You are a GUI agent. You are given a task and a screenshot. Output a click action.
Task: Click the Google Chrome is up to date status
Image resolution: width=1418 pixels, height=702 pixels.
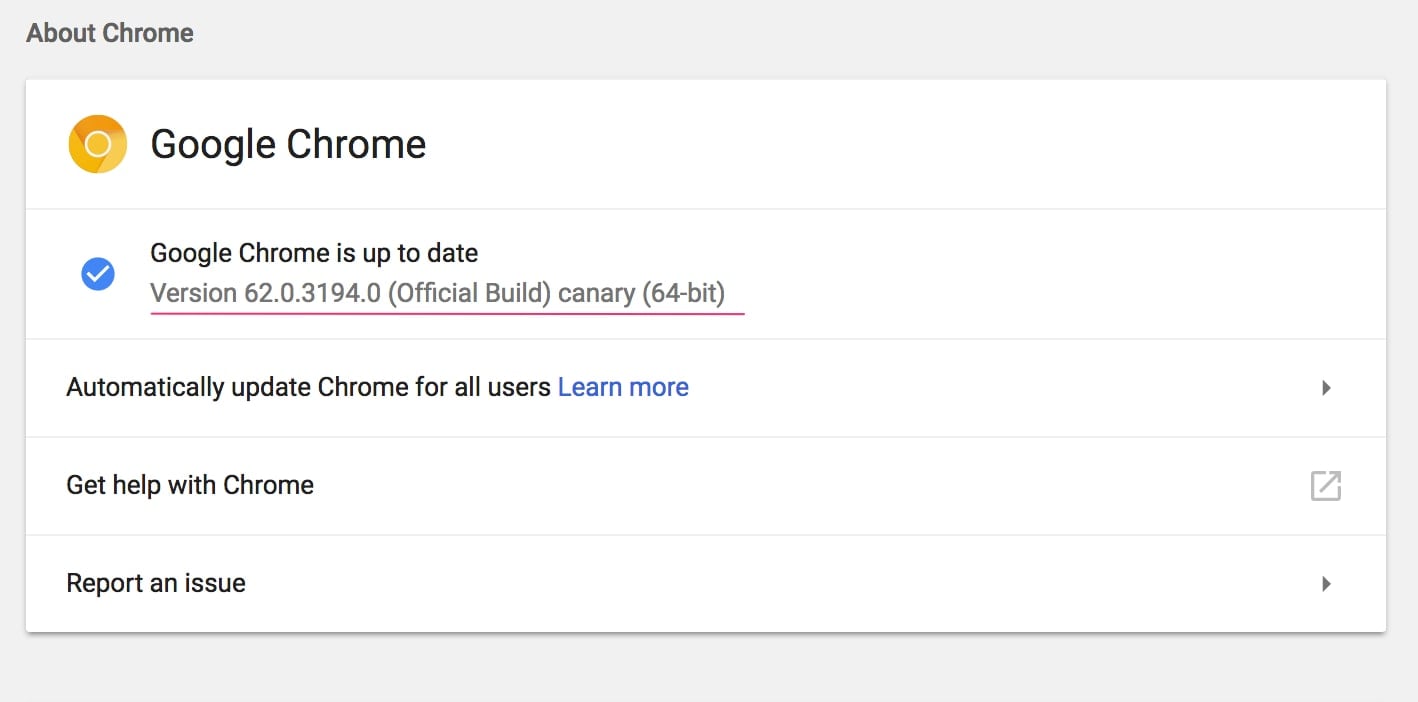click(314, 253)
